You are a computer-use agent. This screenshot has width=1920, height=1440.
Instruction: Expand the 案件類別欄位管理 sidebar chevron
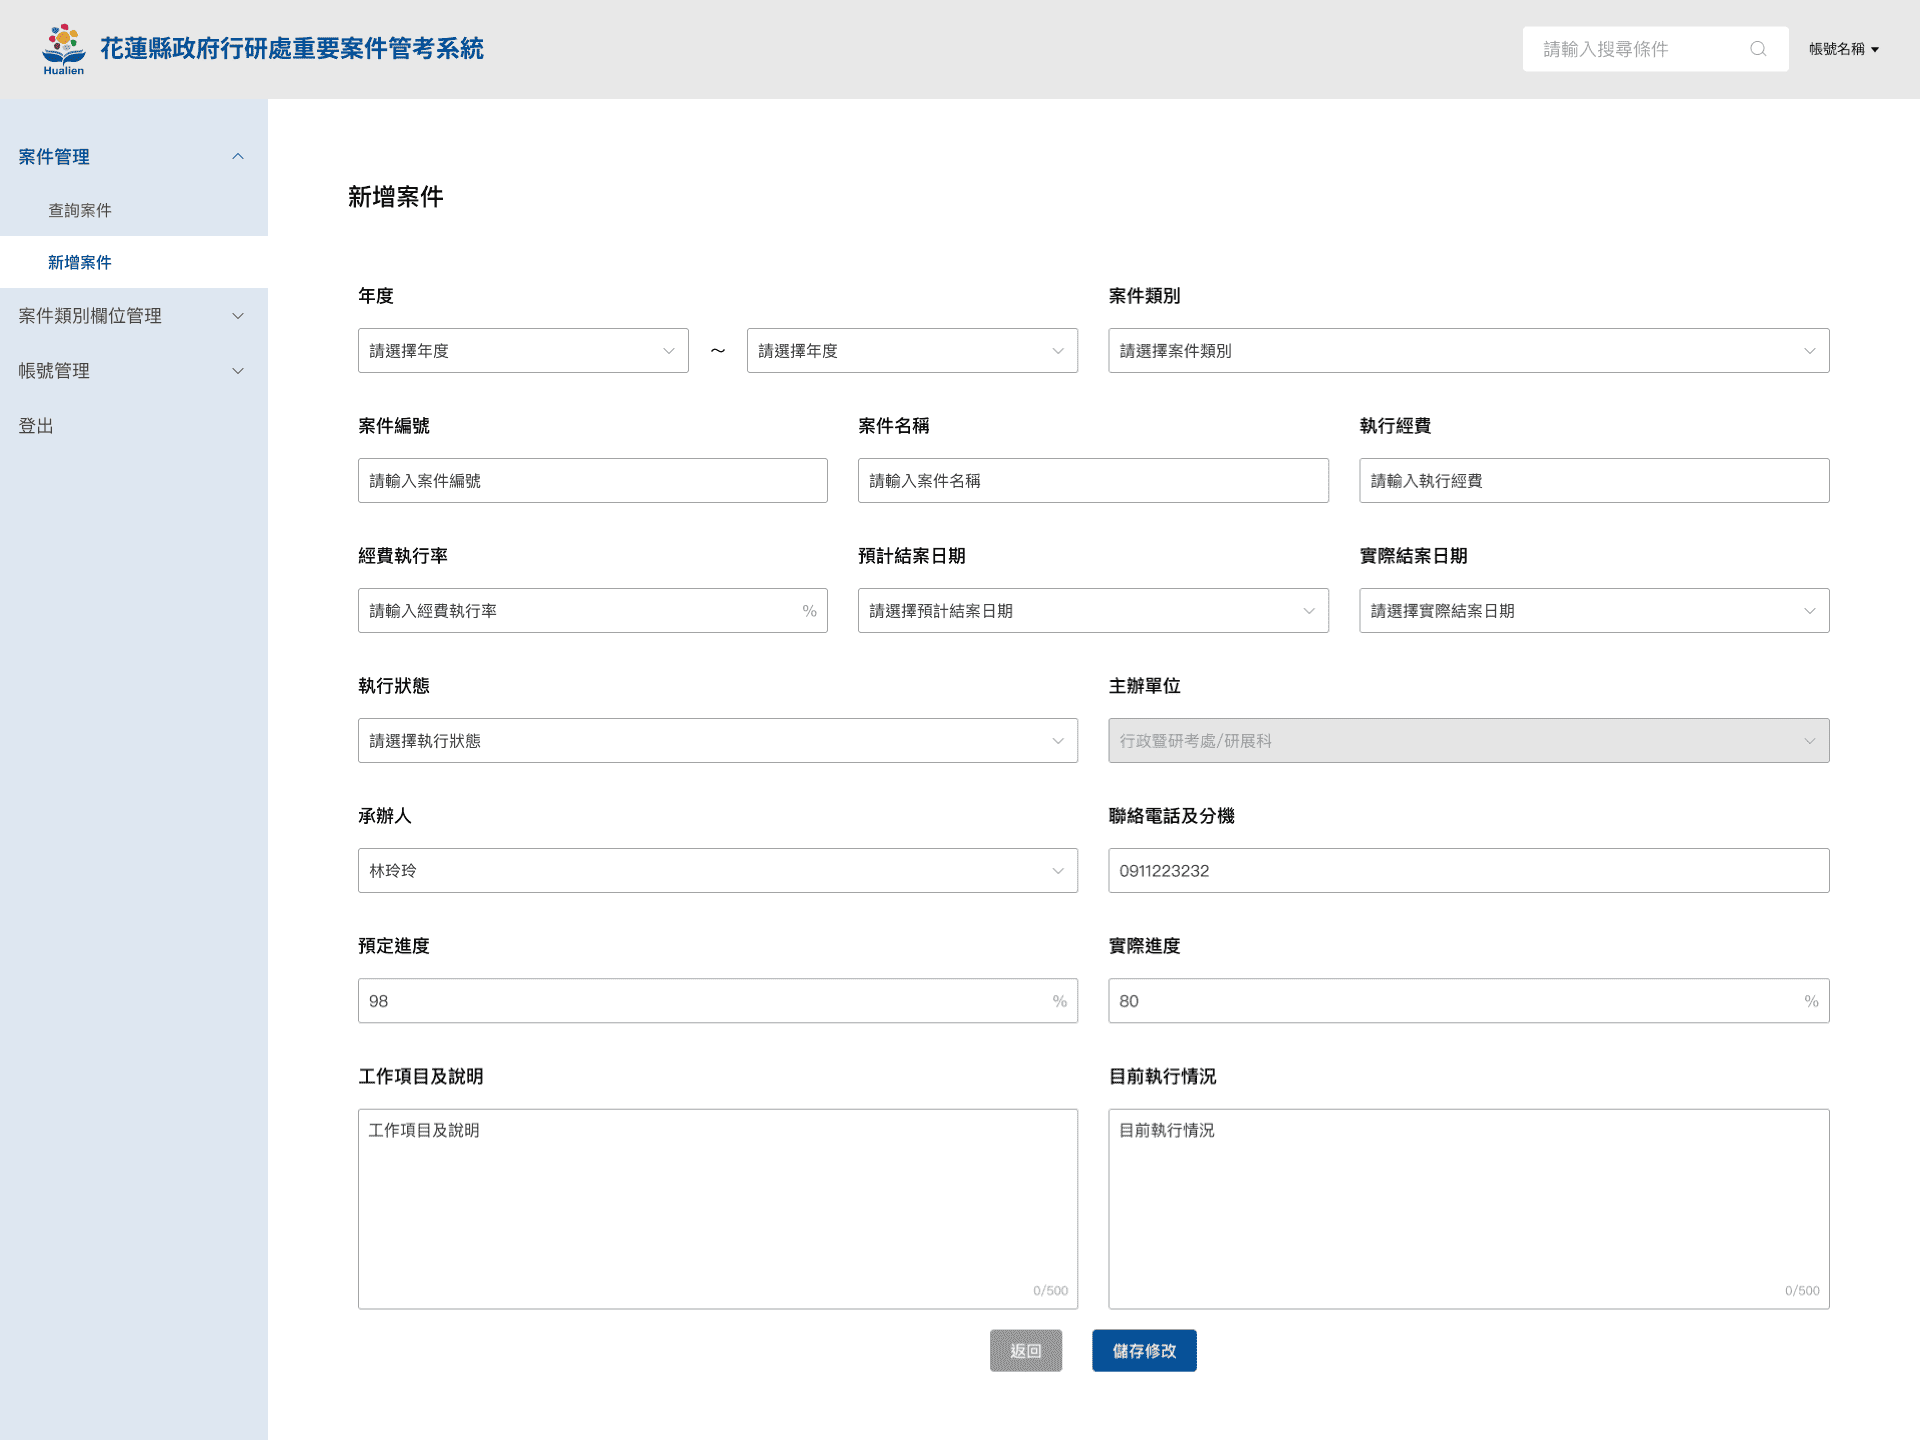(238, 316)
